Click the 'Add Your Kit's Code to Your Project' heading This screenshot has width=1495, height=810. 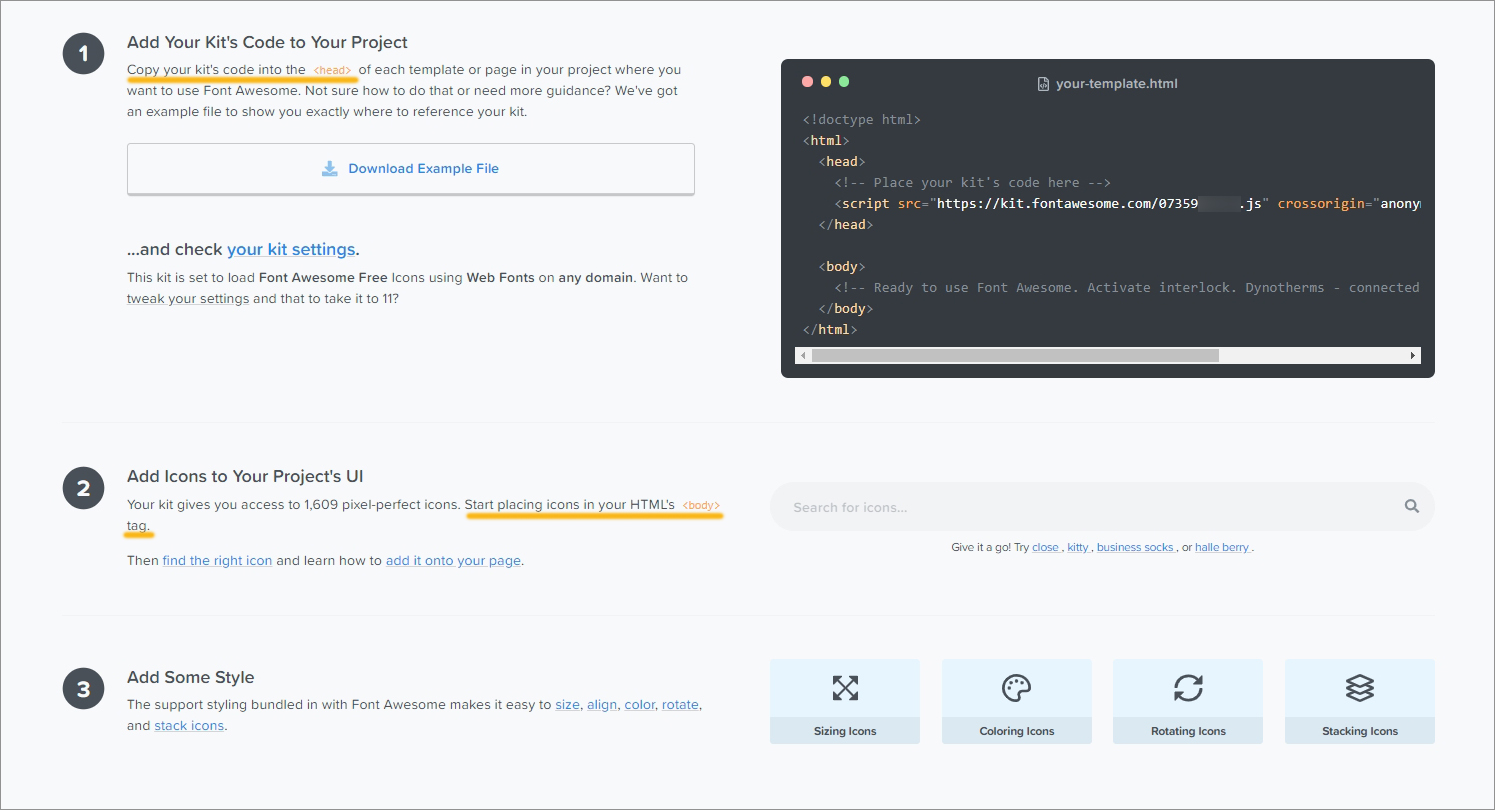coord(267,43)
